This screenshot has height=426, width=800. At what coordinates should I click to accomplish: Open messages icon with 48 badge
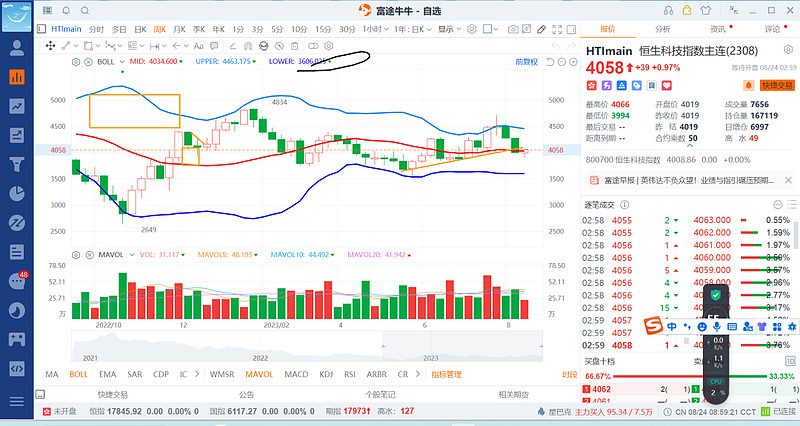(17, 281)
